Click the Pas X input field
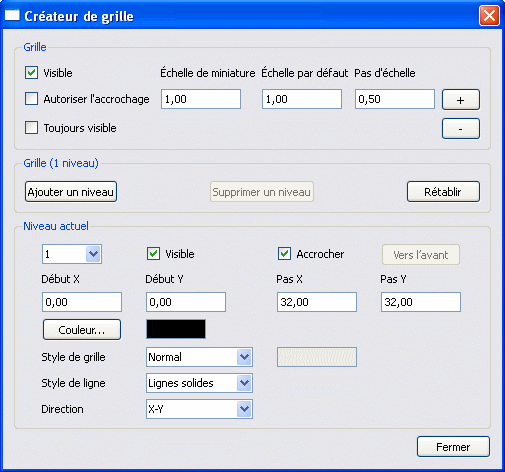 point(317,302)
